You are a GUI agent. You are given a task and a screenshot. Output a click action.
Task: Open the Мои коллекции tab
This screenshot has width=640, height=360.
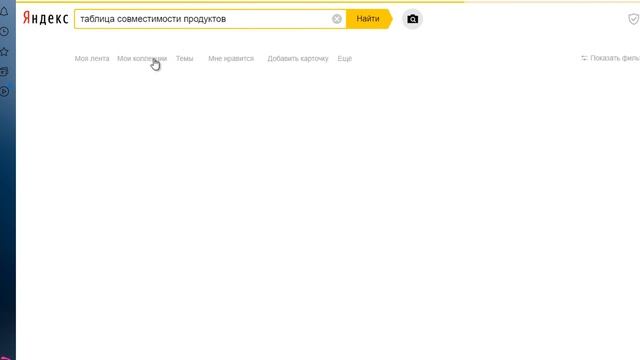pyautogui.click(x=142, y=58)
